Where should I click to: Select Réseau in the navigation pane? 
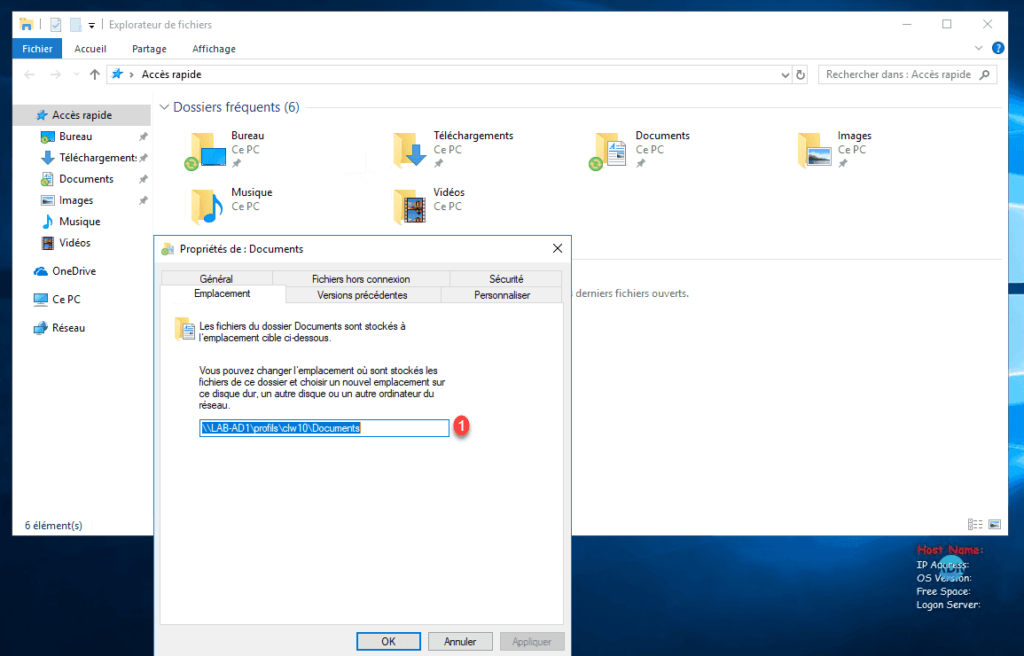[69, 328]
